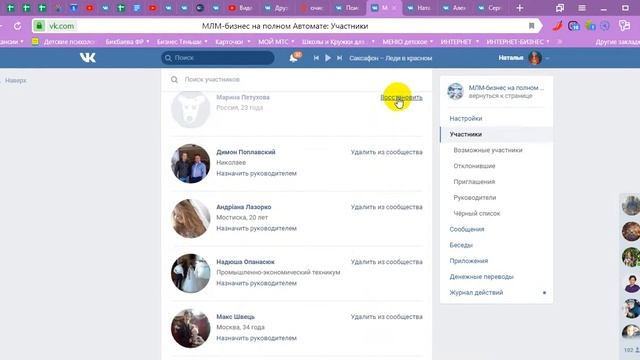The height and width of the screenshot is (360, 640).
Task: Open the browser hamburger menu icon
Action: coord(582,8)
